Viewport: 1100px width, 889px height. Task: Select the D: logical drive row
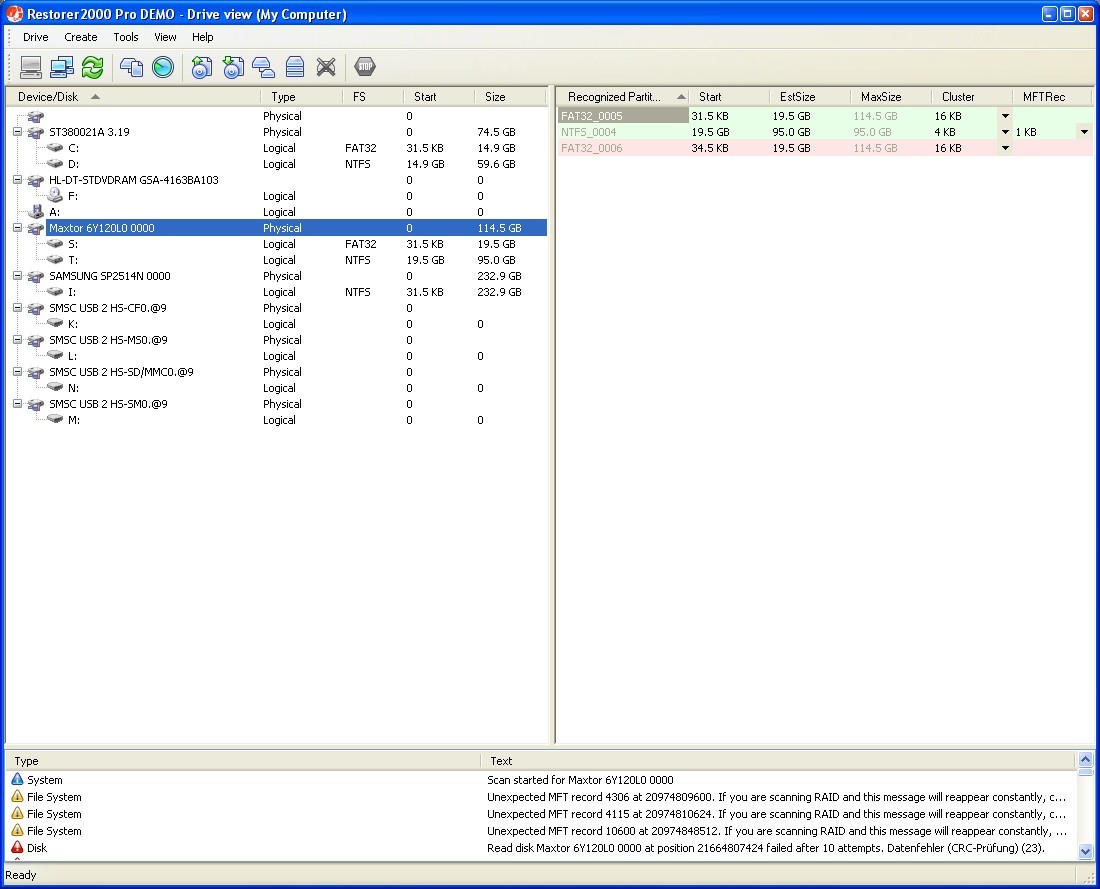point(276,164)
